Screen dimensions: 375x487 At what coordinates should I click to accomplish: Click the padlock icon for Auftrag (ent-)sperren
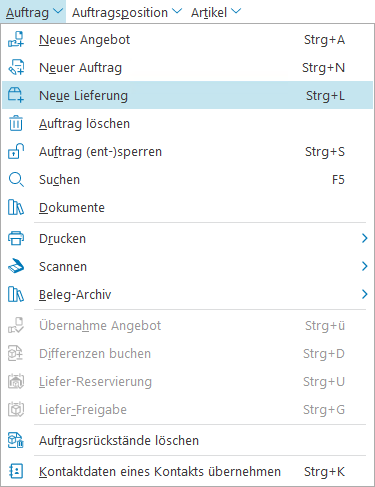(16, 151)
